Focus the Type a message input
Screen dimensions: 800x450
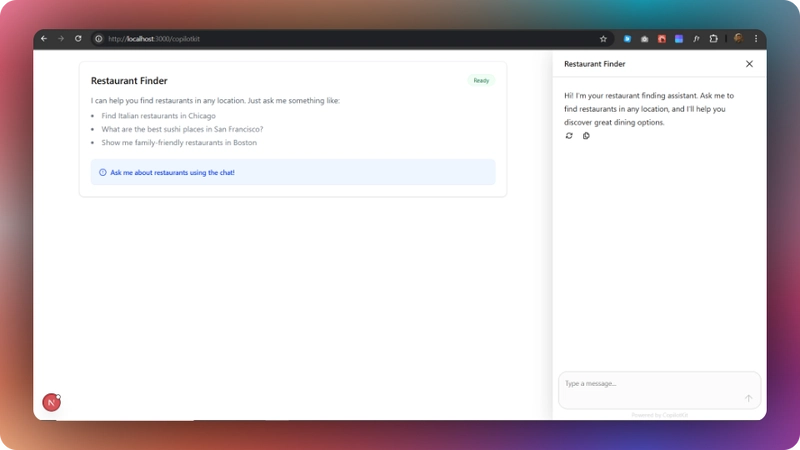pos(659,390)
